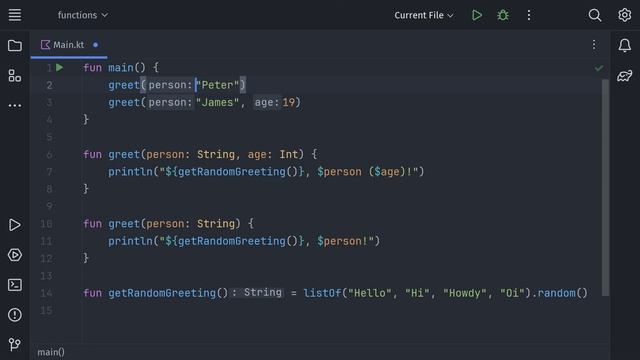Open IDE settings gear icon
The width and height of the screenshot is (640, 360).
[x=624, y=15]
